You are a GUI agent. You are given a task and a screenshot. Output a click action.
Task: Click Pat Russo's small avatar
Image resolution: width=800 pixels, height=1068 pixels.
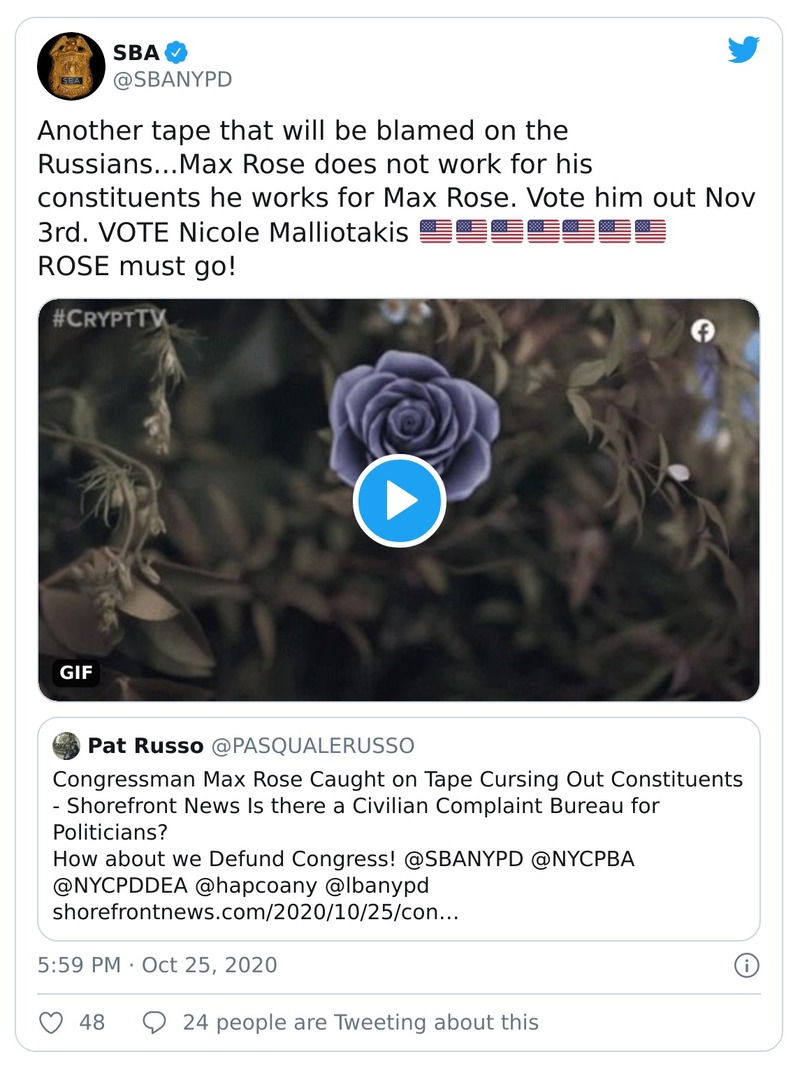coord(66,746)
